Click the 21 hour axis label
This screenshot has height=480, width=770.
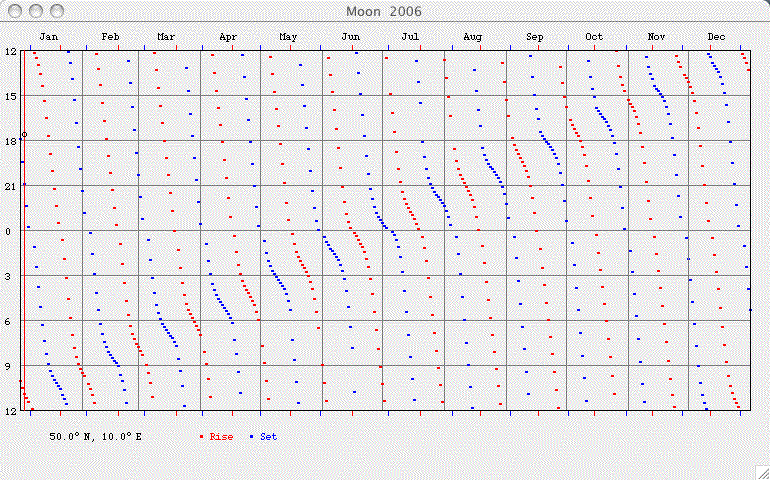click(8, 186)
